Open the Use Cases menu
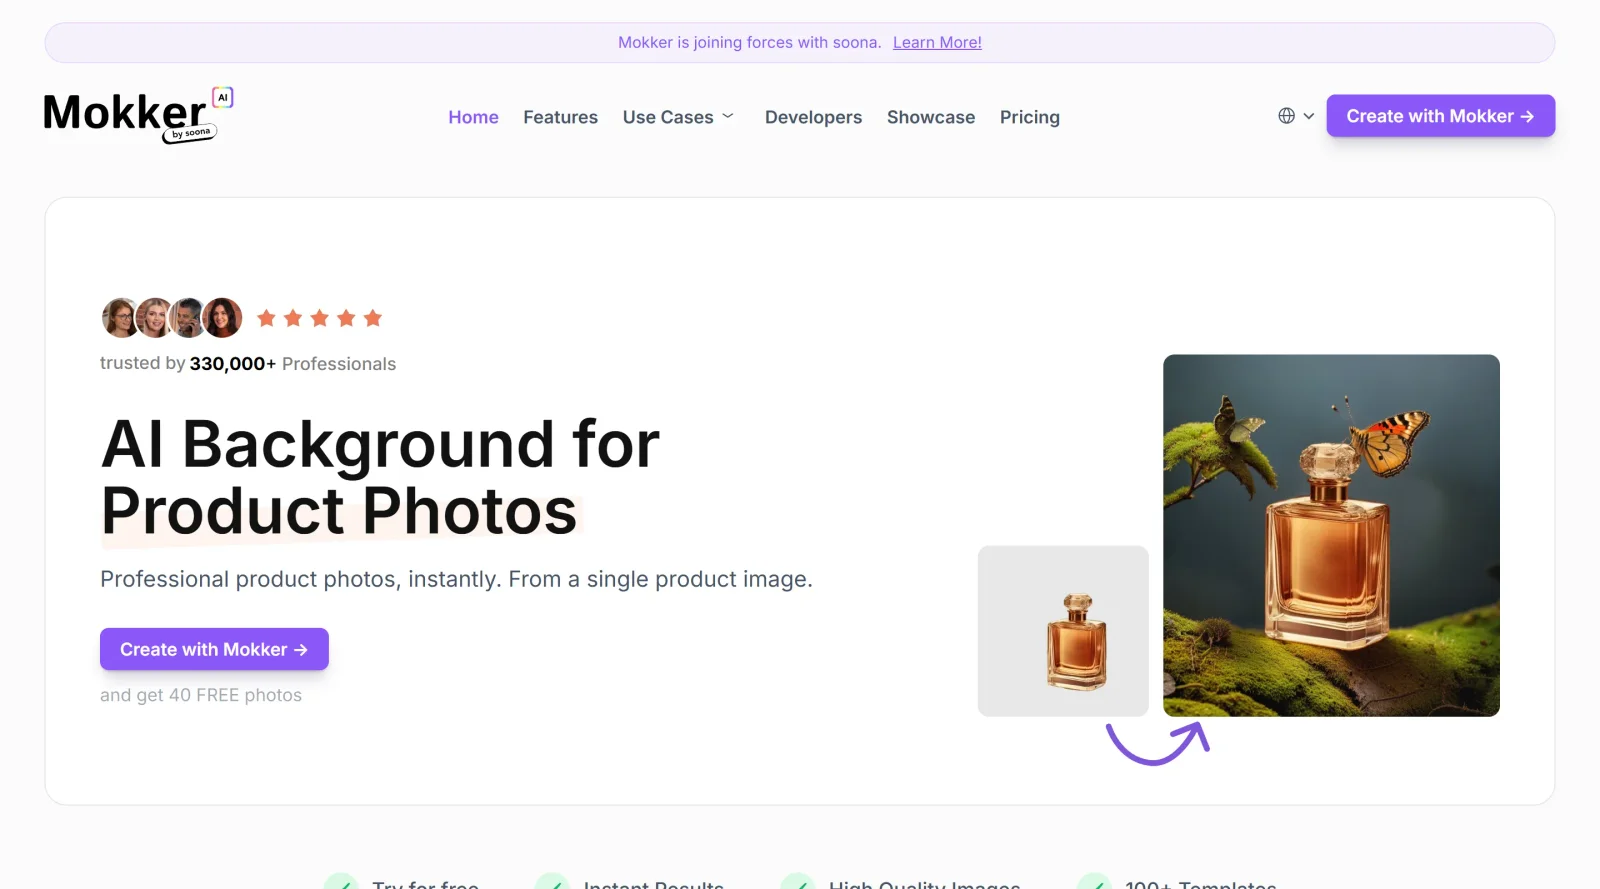Viewport: 1600px width, 889px height. pos(668,117)
